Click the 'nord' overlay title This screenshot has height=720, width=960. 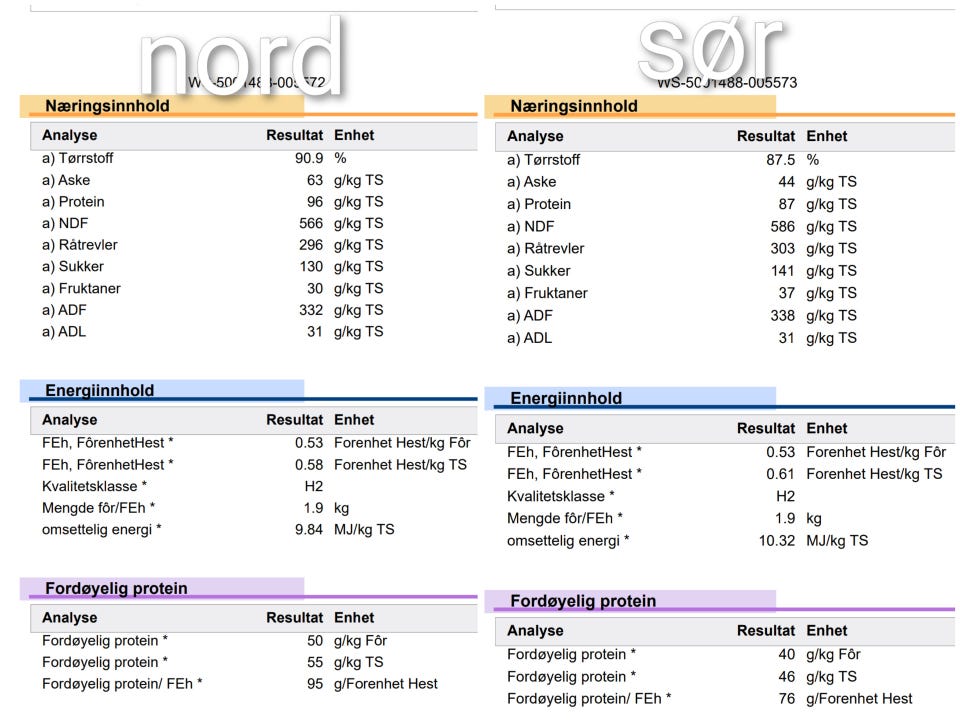click(241, 56)
